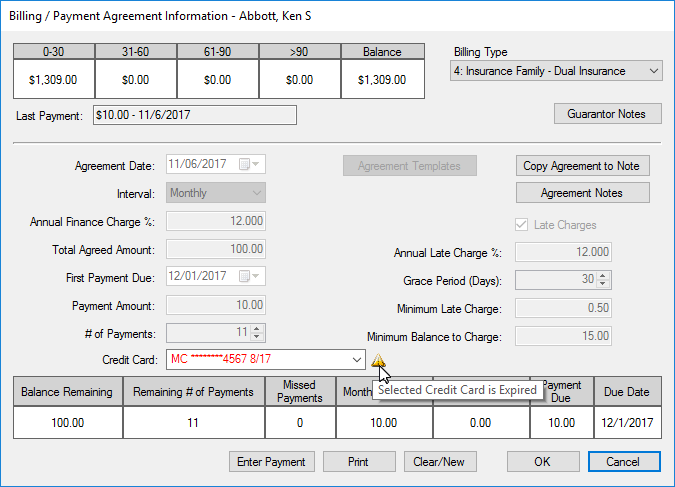Print the payment agreement
Viewport: 675px width, 487px height.
tap(359, 462)
